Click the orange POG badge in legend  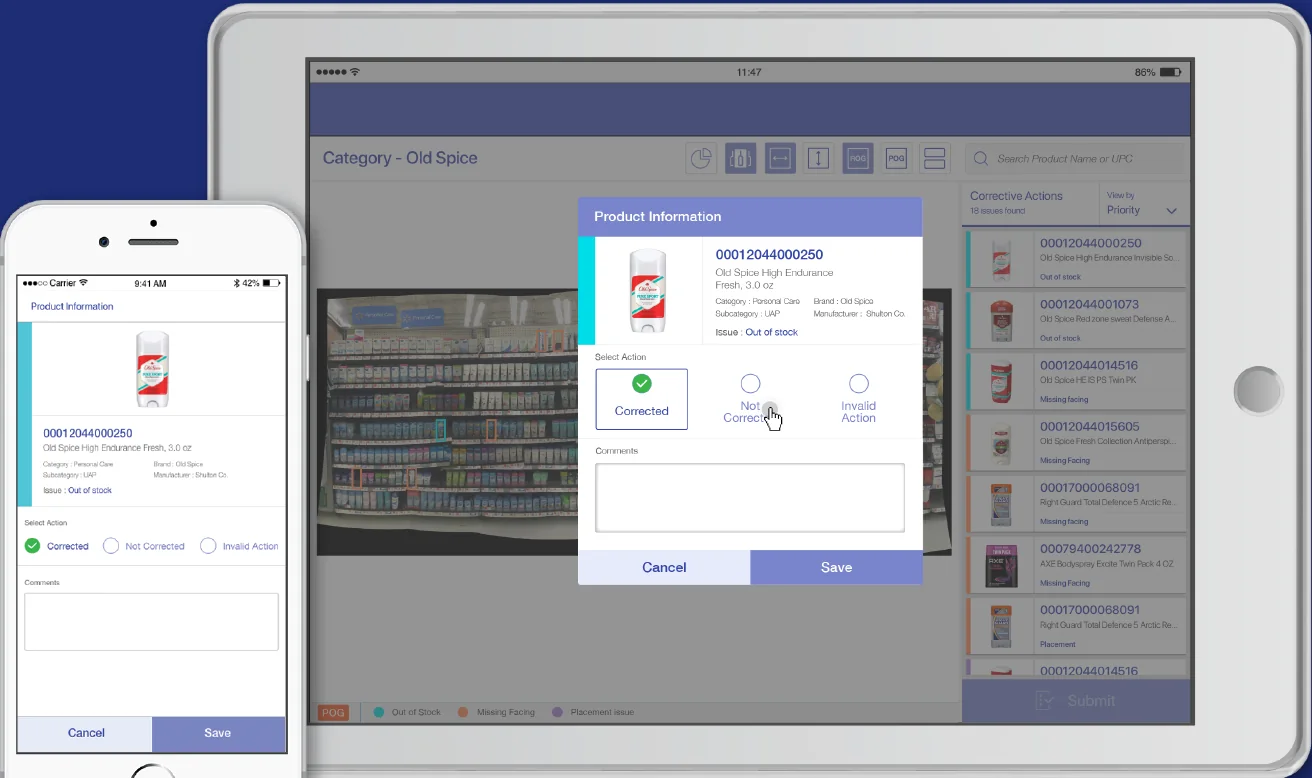[x=332, y=712]
